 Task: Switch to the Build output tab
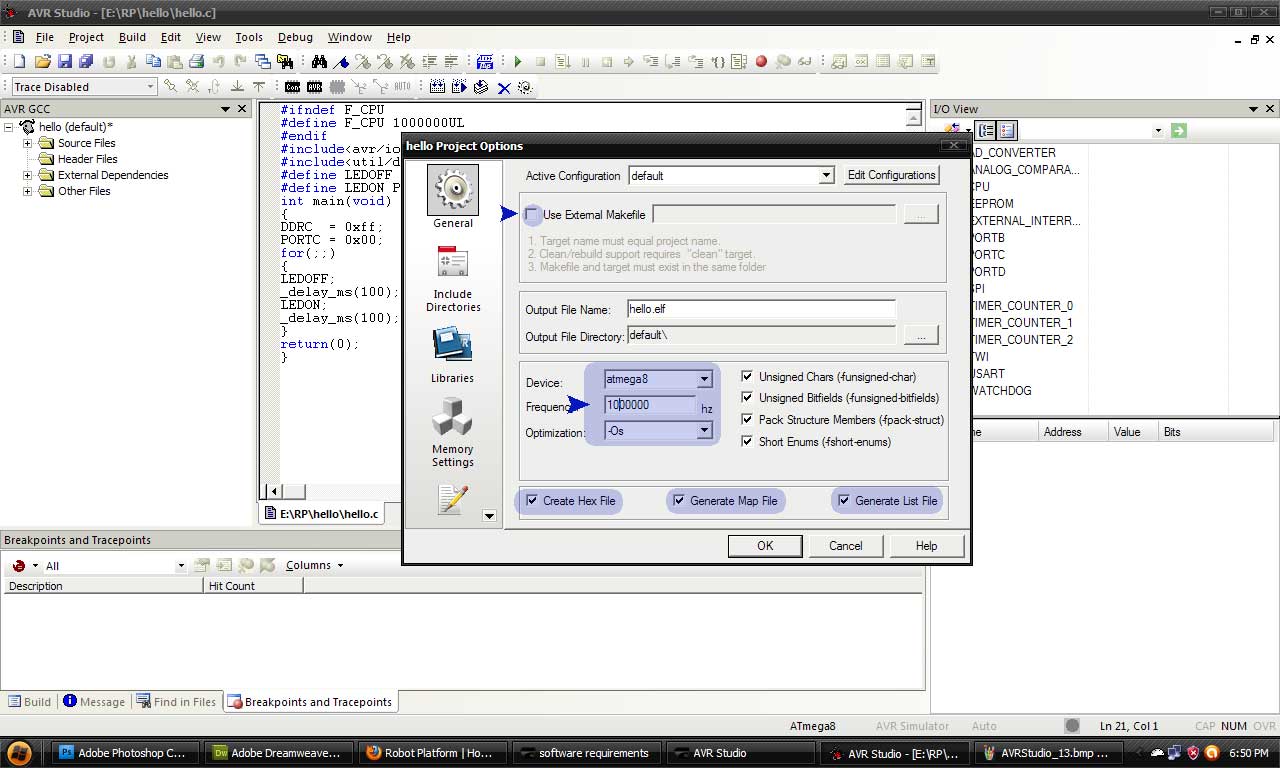pos(29,702)
